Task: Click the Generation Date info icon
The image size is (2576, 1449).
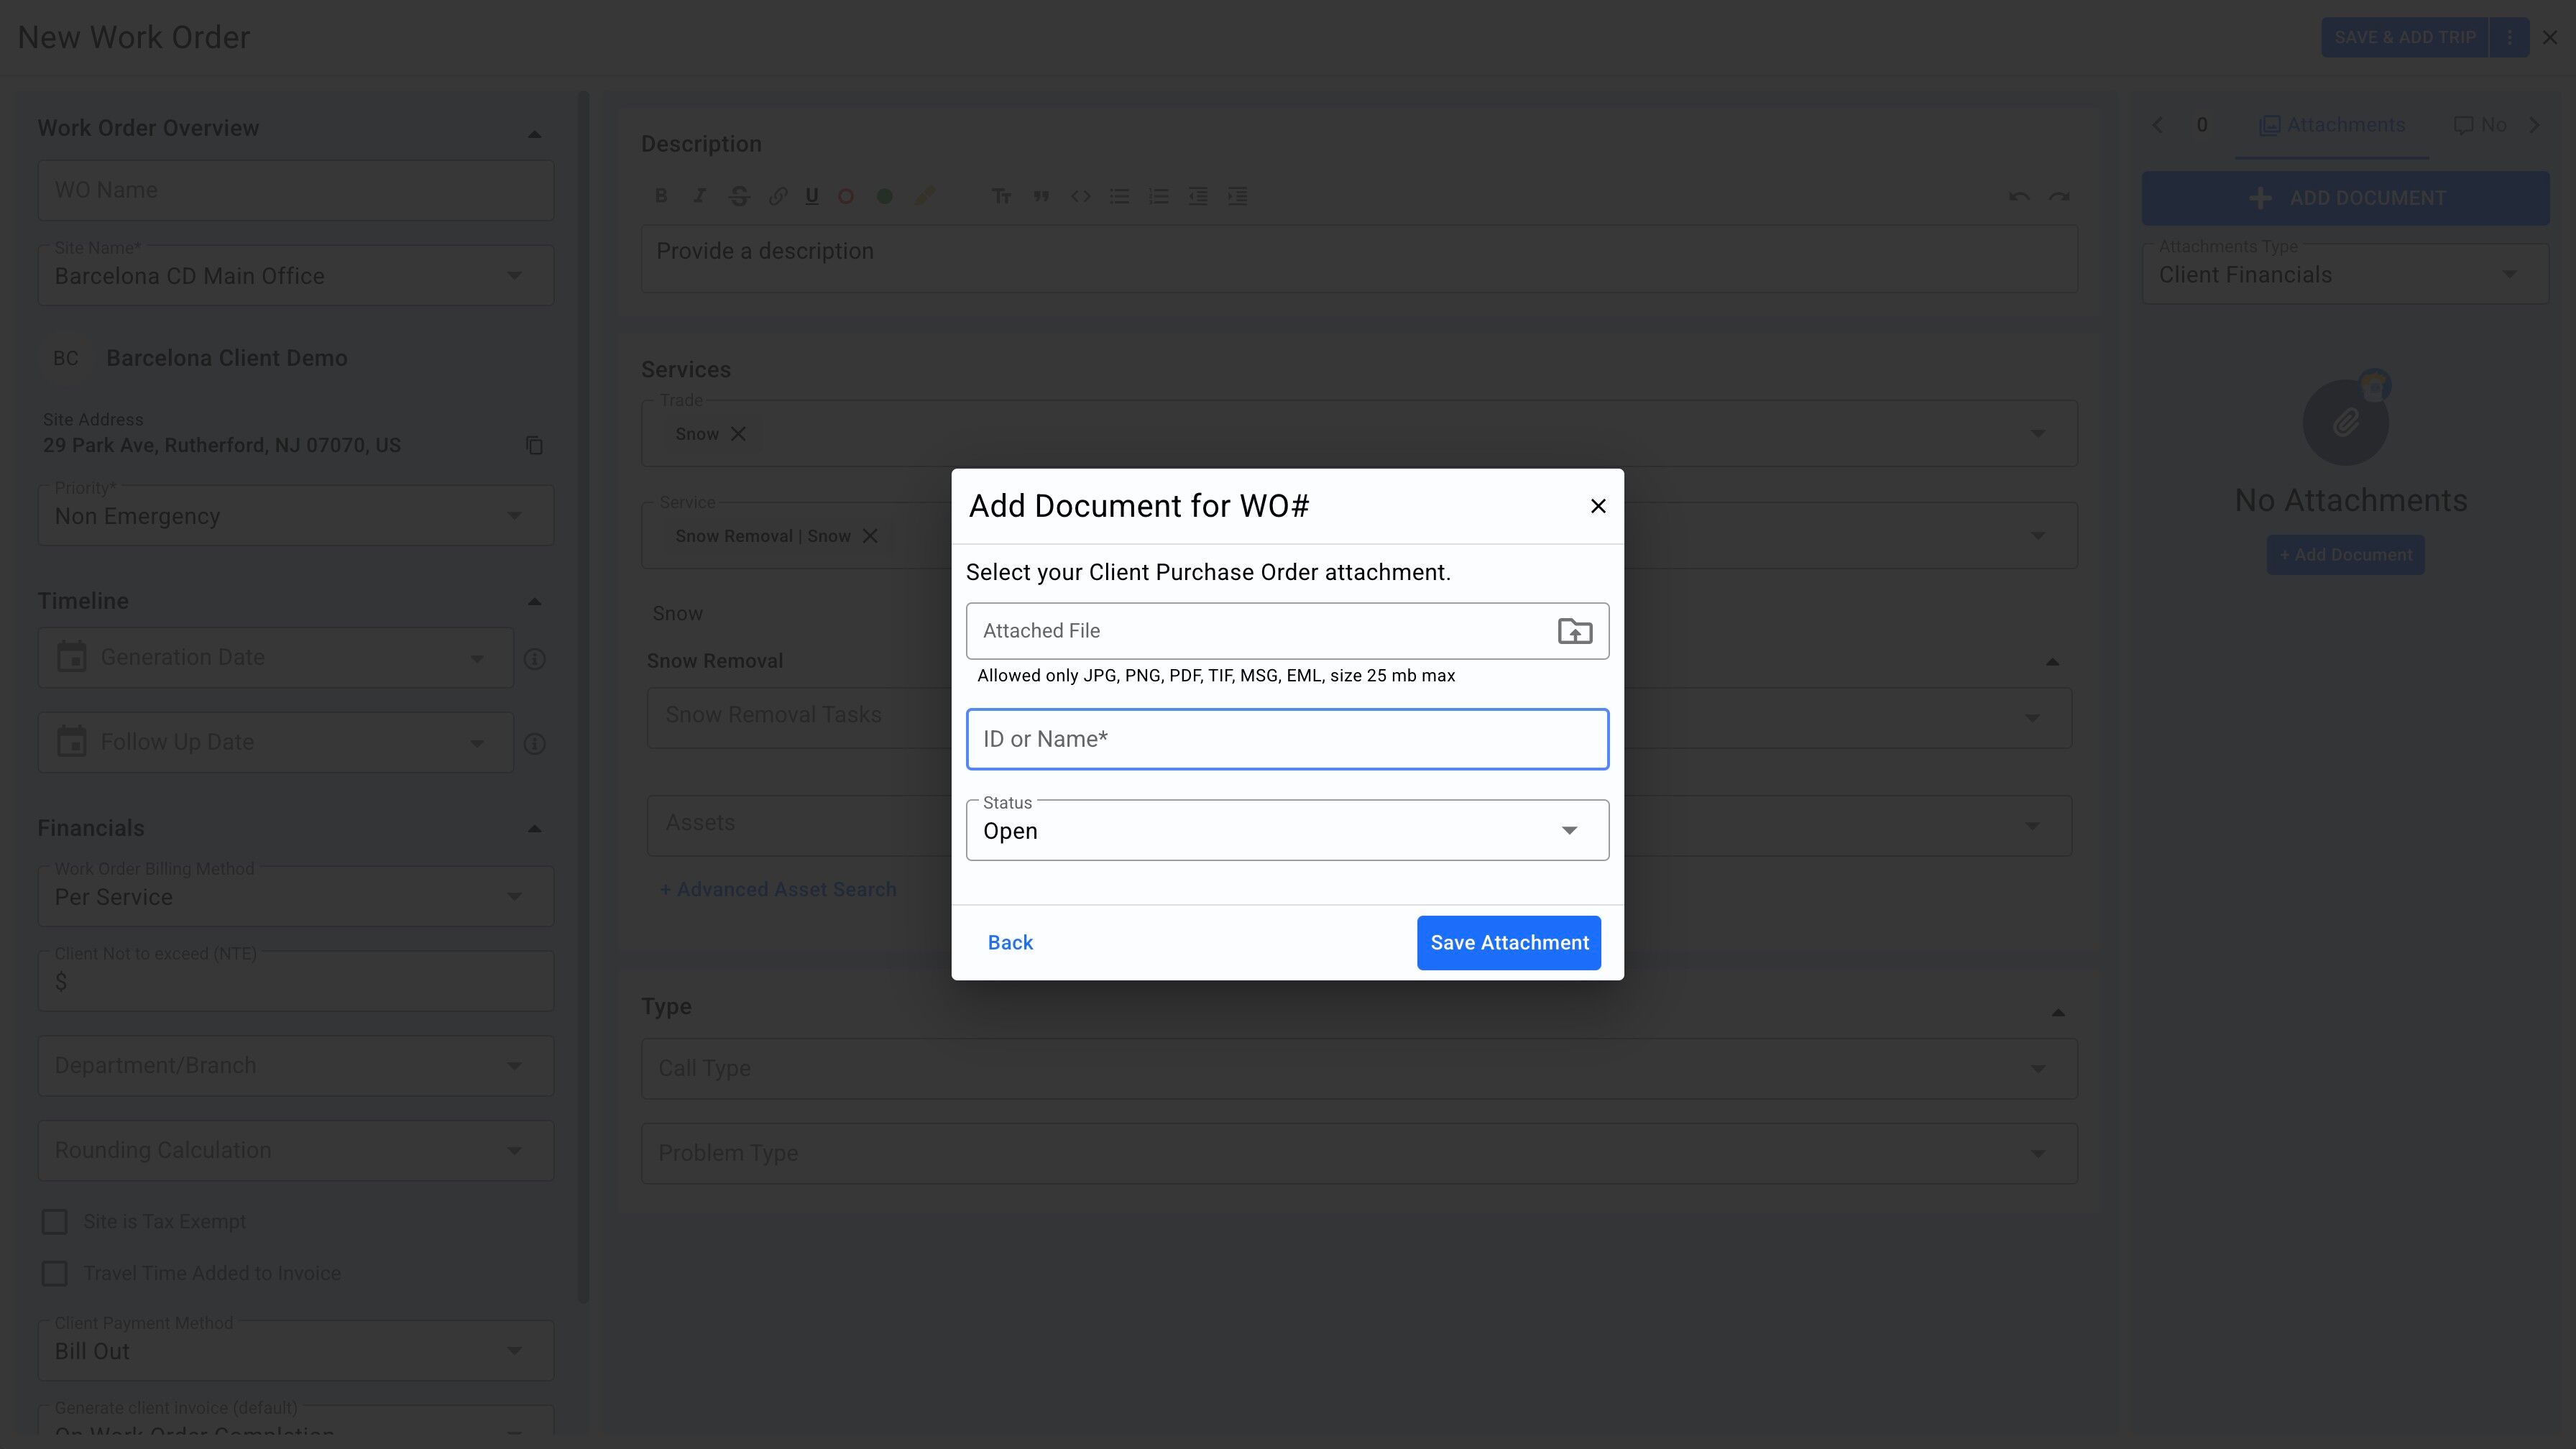Action: coord(534,659)
